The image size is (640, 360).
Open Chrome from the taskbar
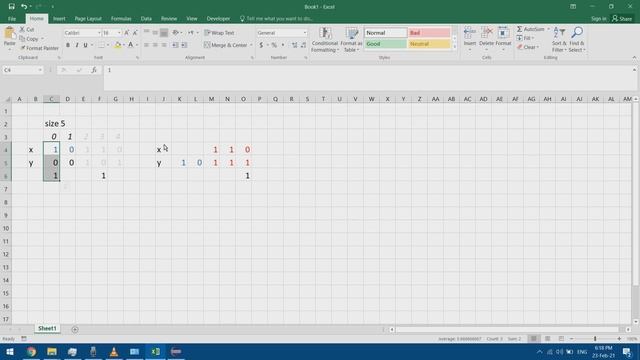pos(31,351)
